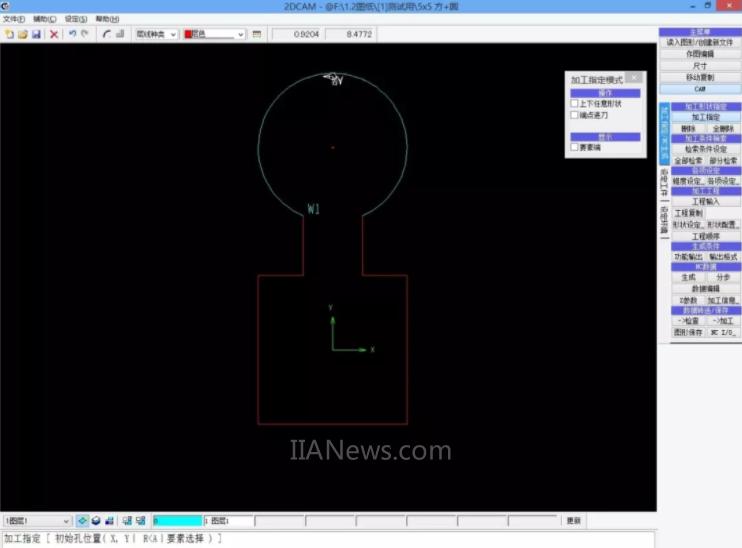Click the first layer display icon in status bar
742x548 pixels.
point(83,521)
